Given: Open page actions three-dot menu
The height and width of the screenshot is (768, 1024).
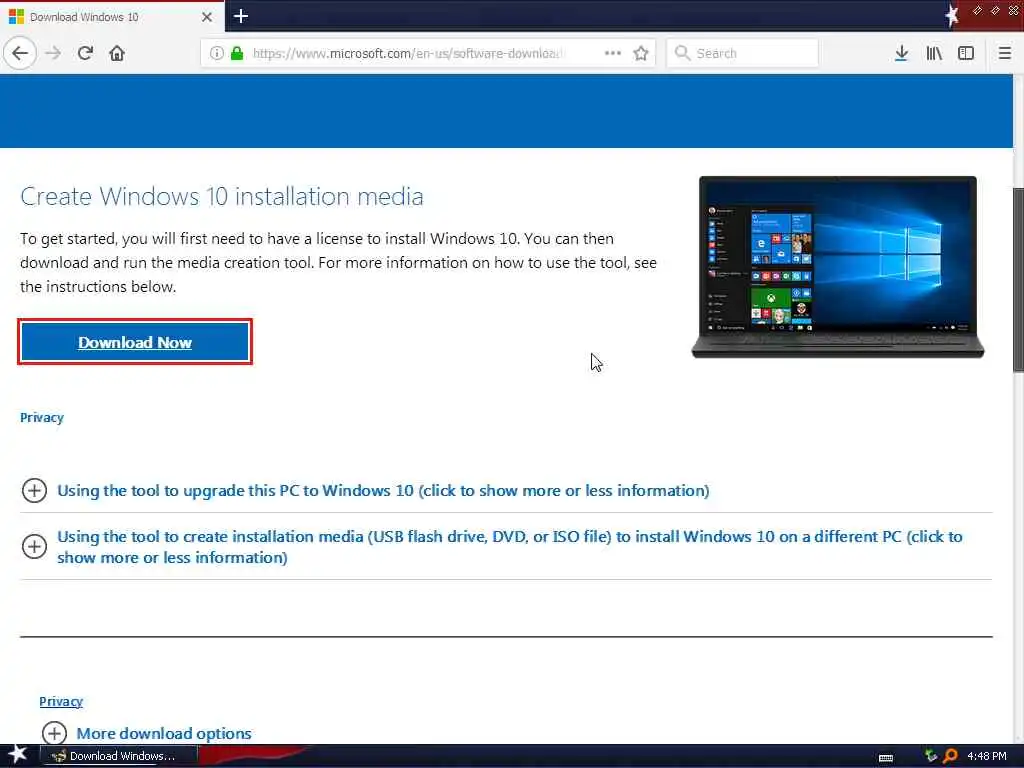Looking at the screenshot, I should tap(613, 53).
